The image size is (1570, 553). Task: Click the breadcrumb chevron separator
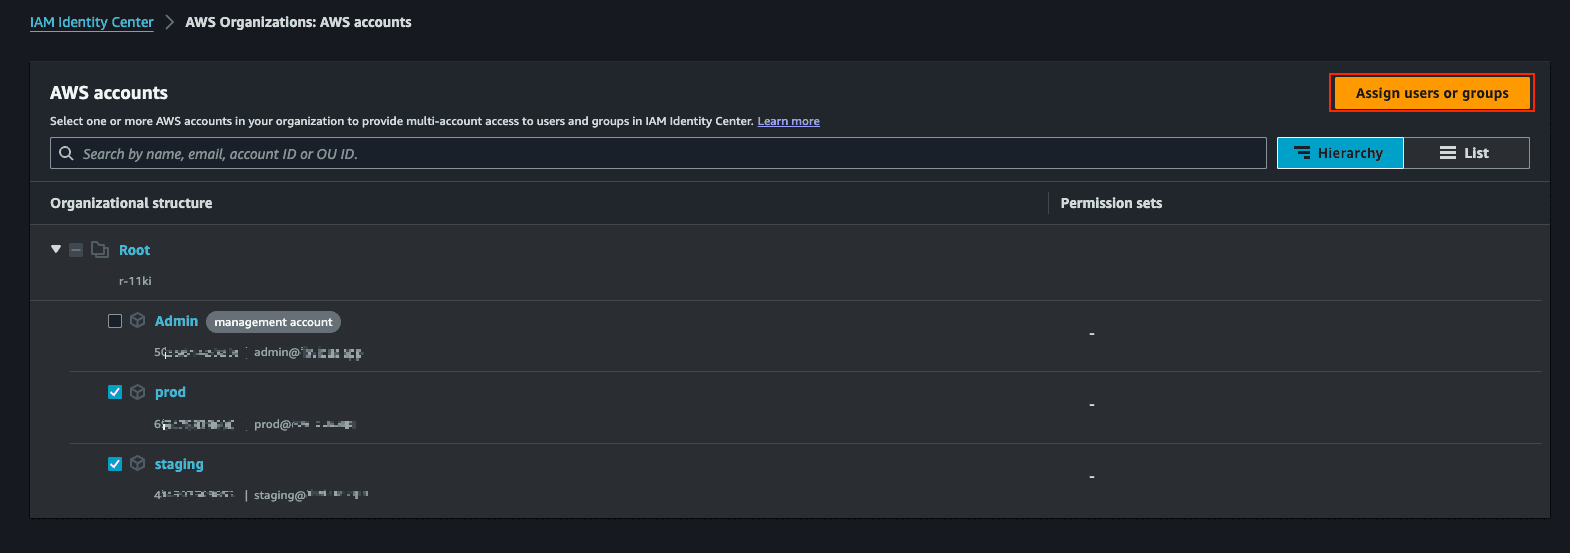pos(170,22)
